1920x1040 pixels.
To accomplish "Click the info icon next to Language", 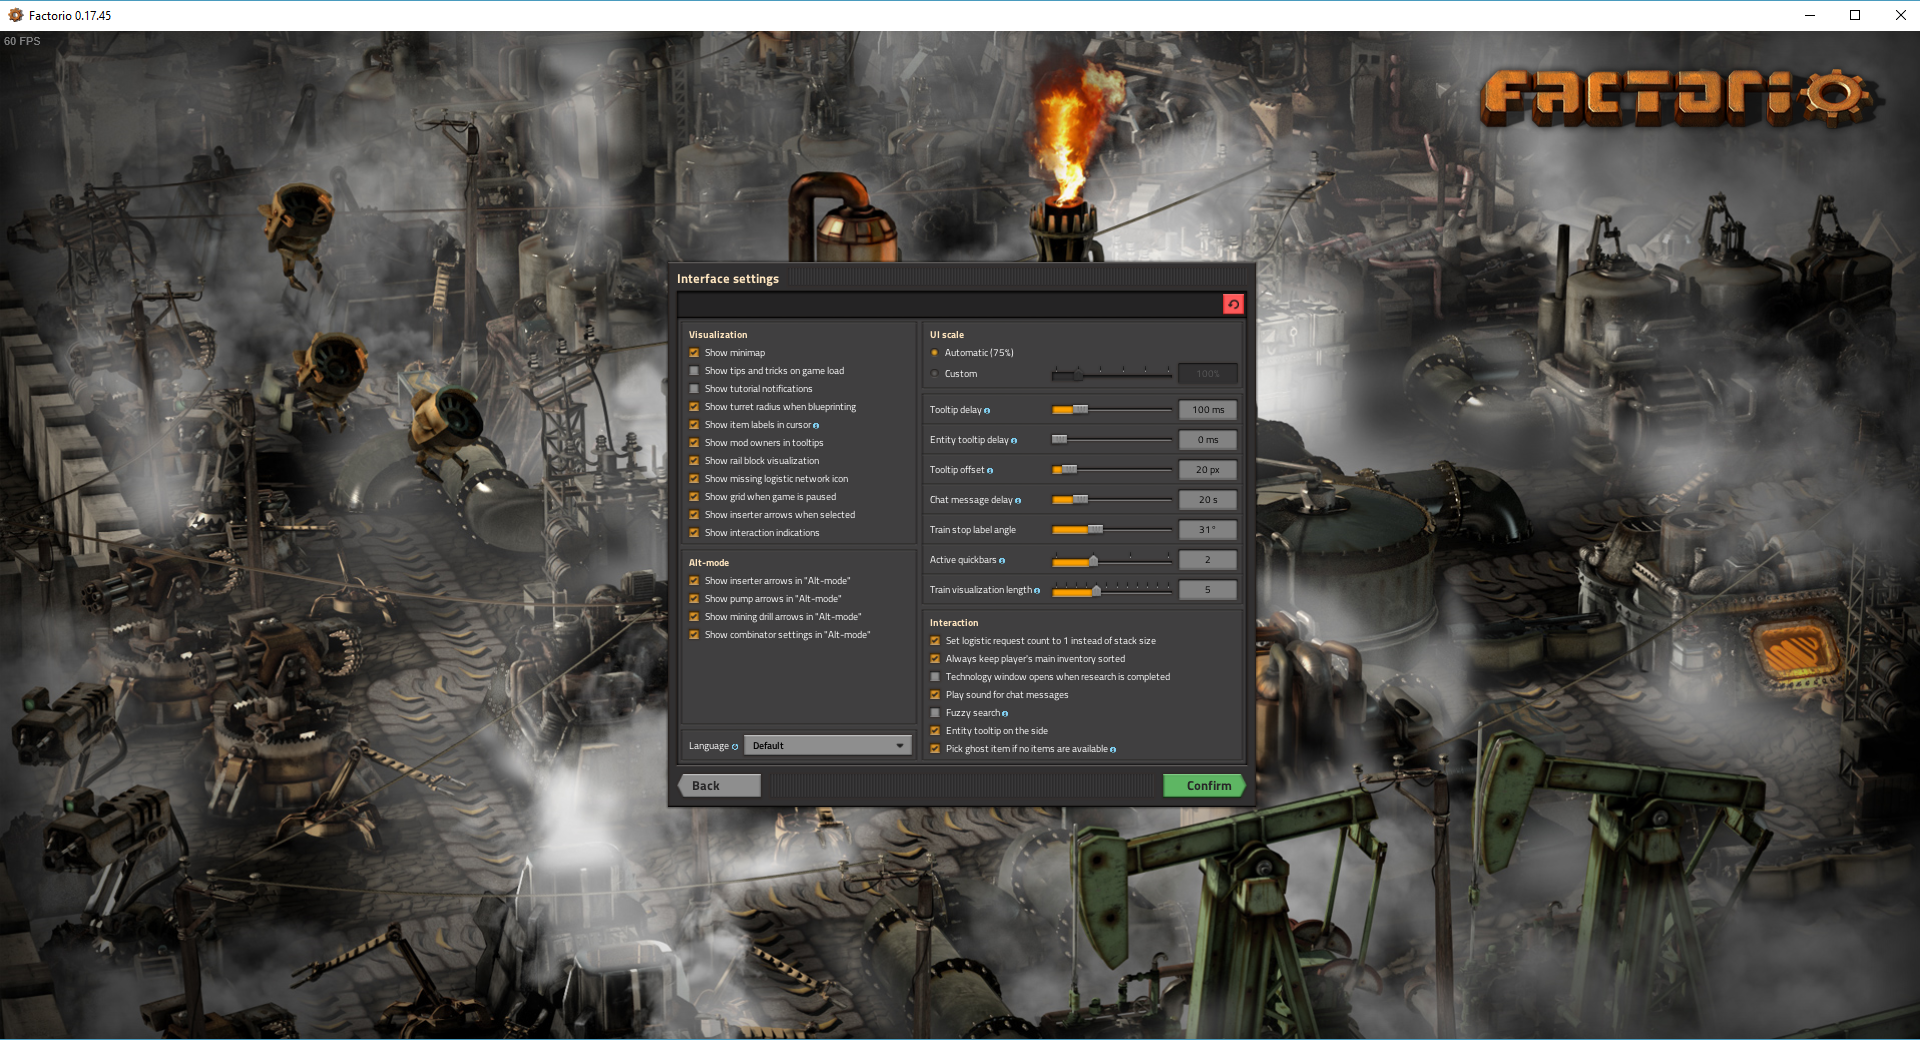I will [735, 747].
